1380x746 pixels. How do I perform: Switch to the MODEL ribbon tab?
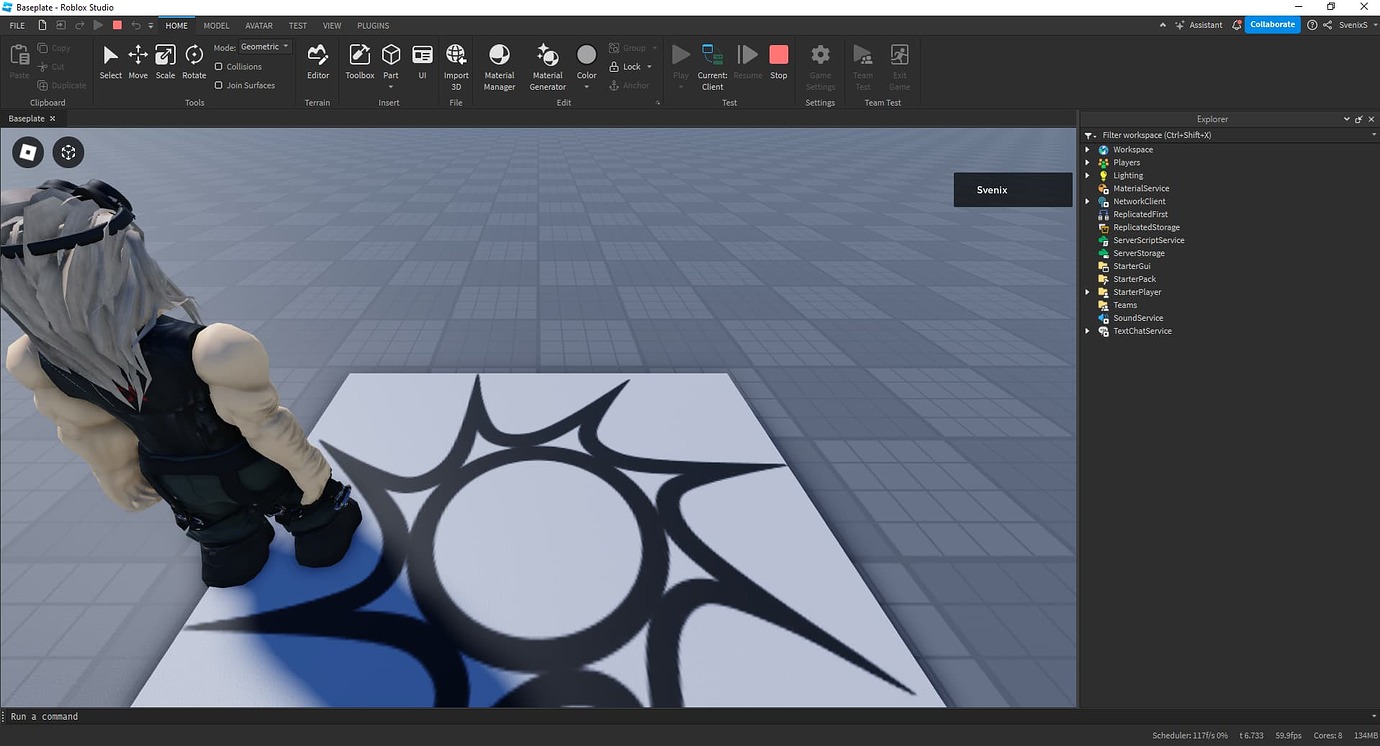click(x=216, y=25)
